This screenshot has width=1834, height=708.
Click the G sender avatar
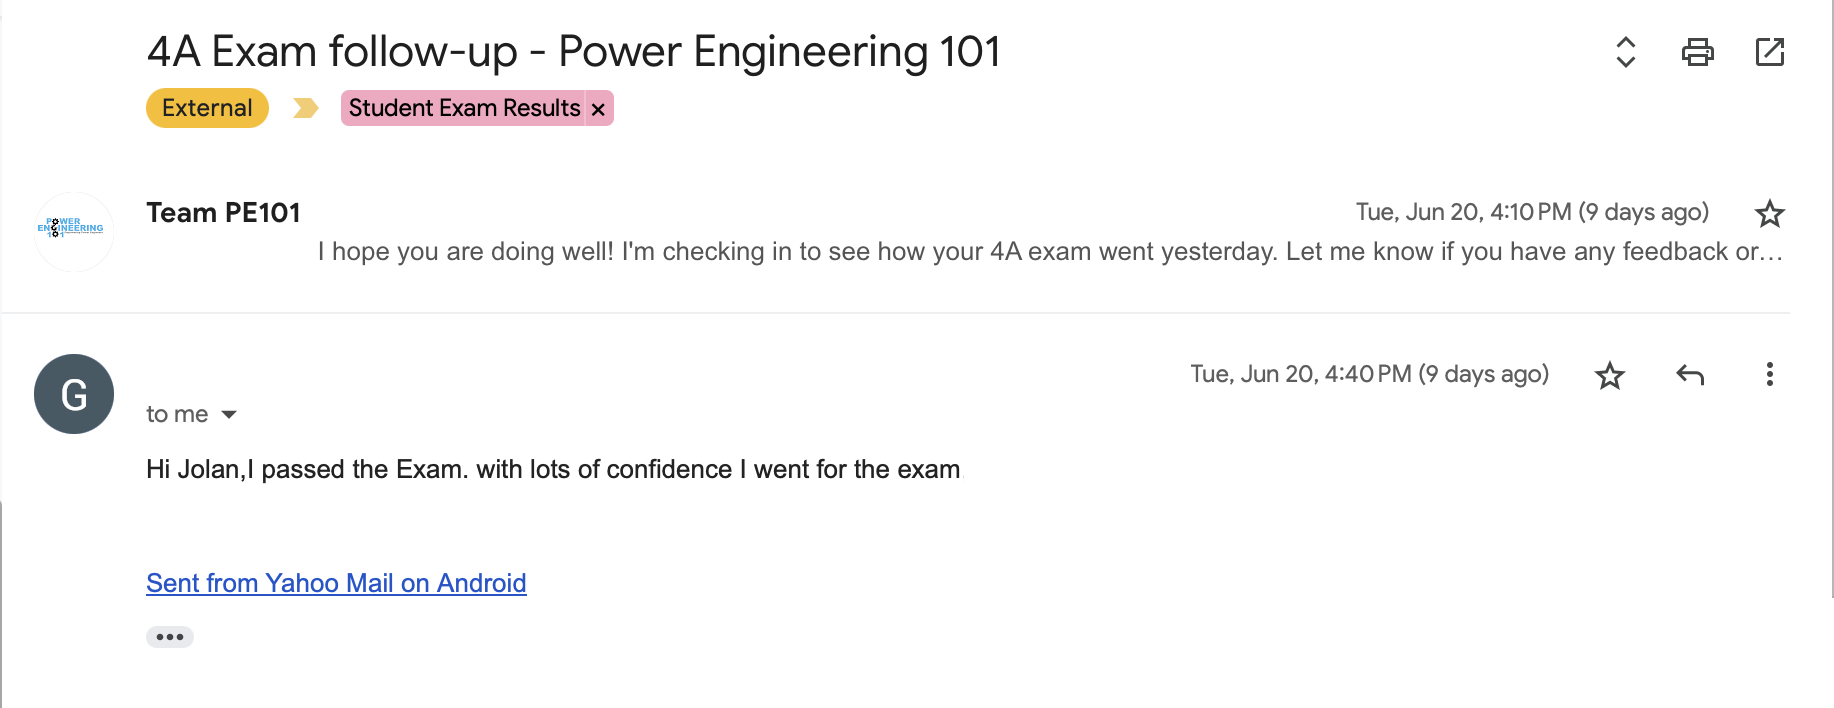tap(74, 394)
